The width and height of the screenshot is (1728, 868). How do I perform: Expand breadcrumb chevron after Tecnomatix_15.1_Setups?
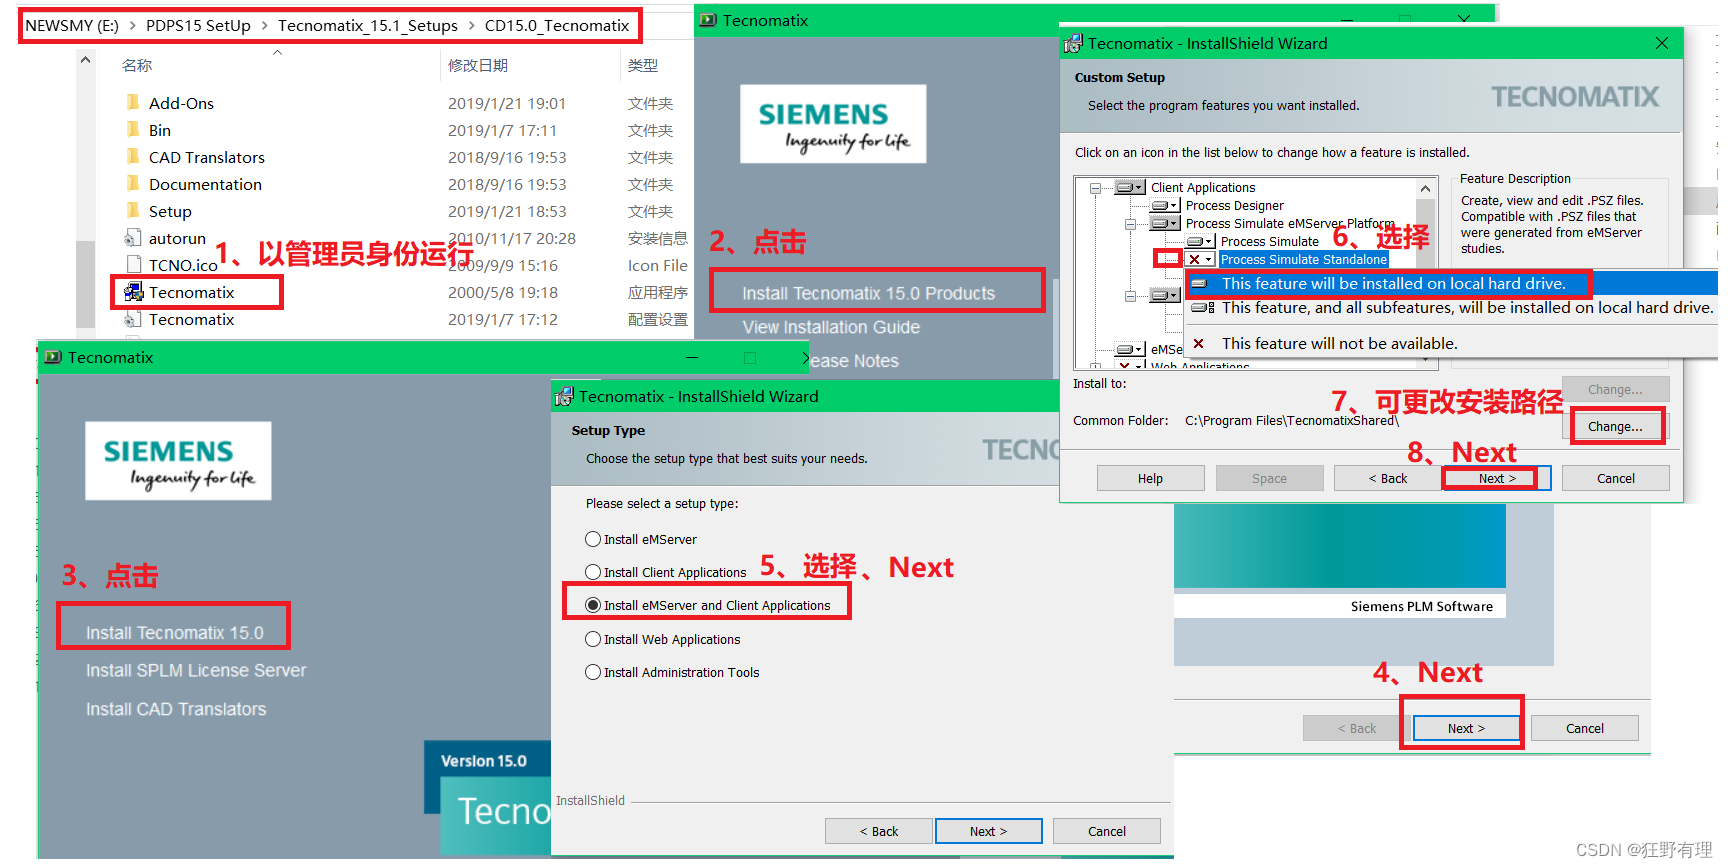471,26
